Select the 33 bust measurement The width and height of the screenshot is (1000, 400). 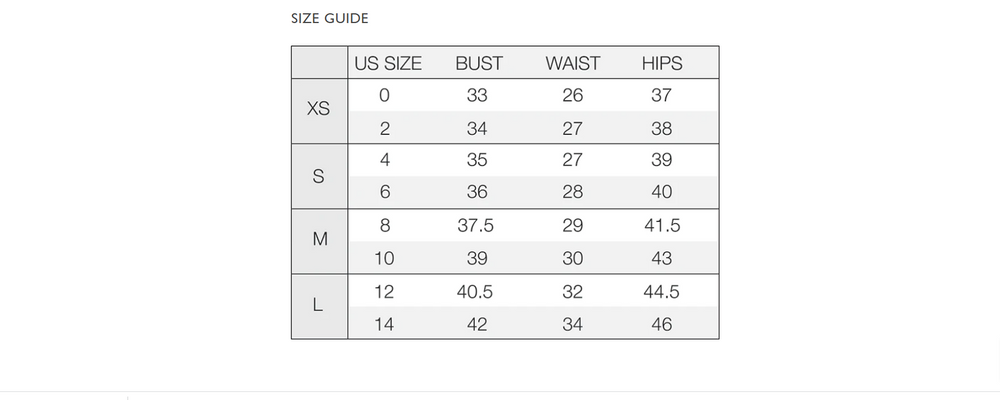click(477, 96)
